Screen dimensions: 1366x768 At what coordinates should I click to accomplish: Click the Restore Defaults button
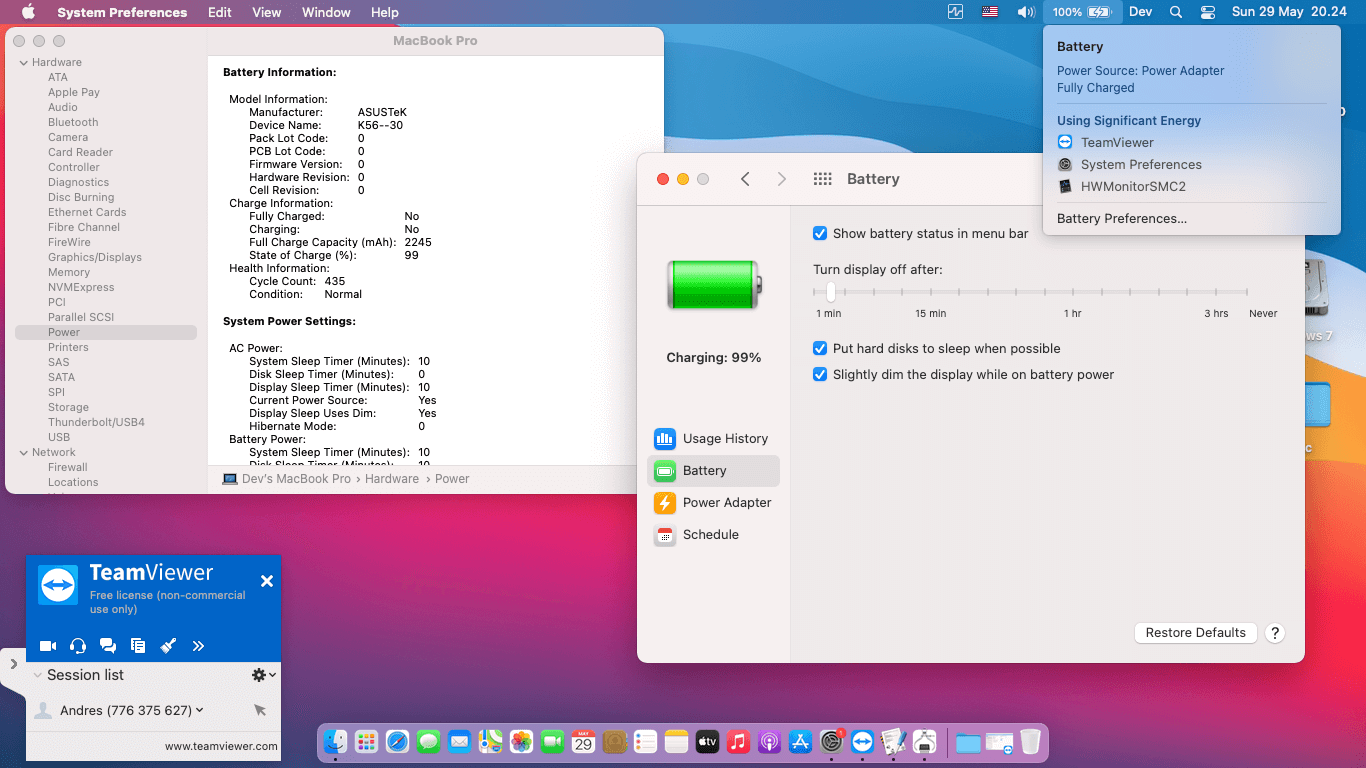pos(1195,632)
